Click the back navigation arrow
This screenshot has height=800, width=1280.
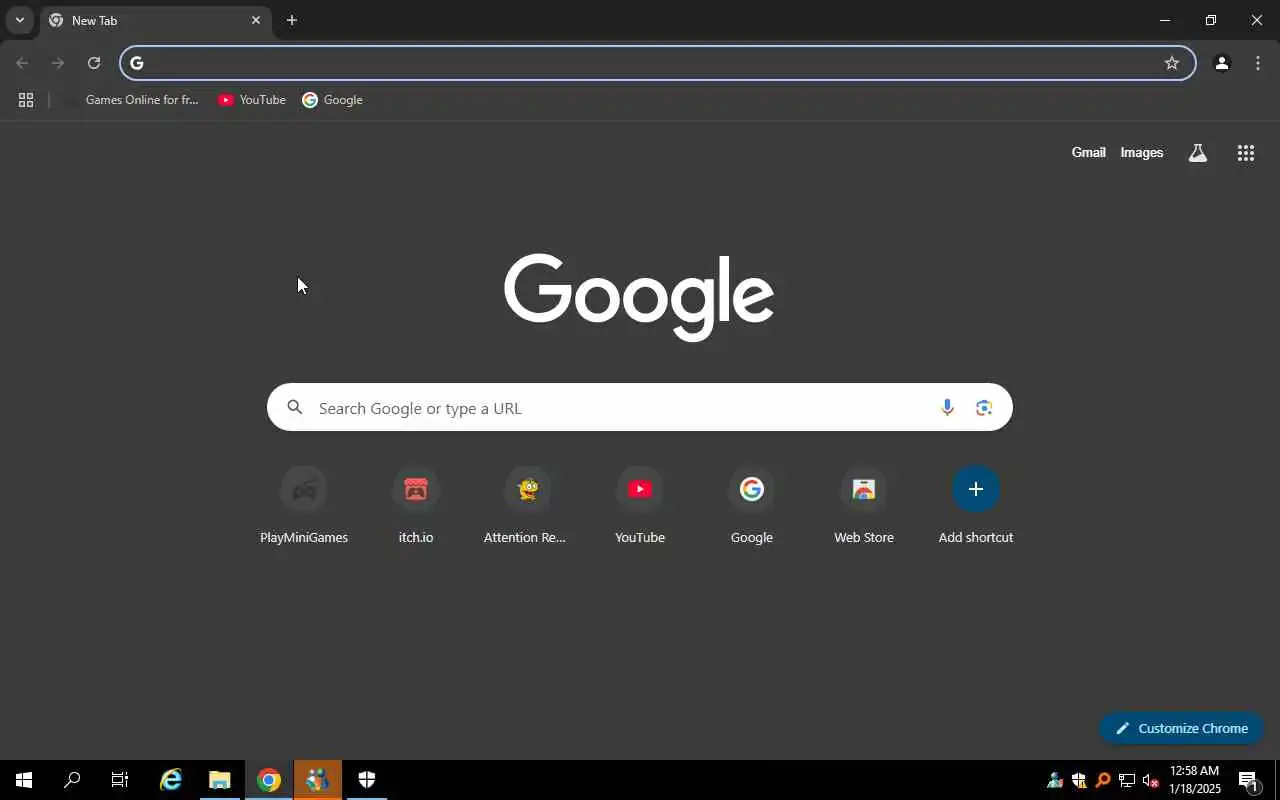[22, 63]
